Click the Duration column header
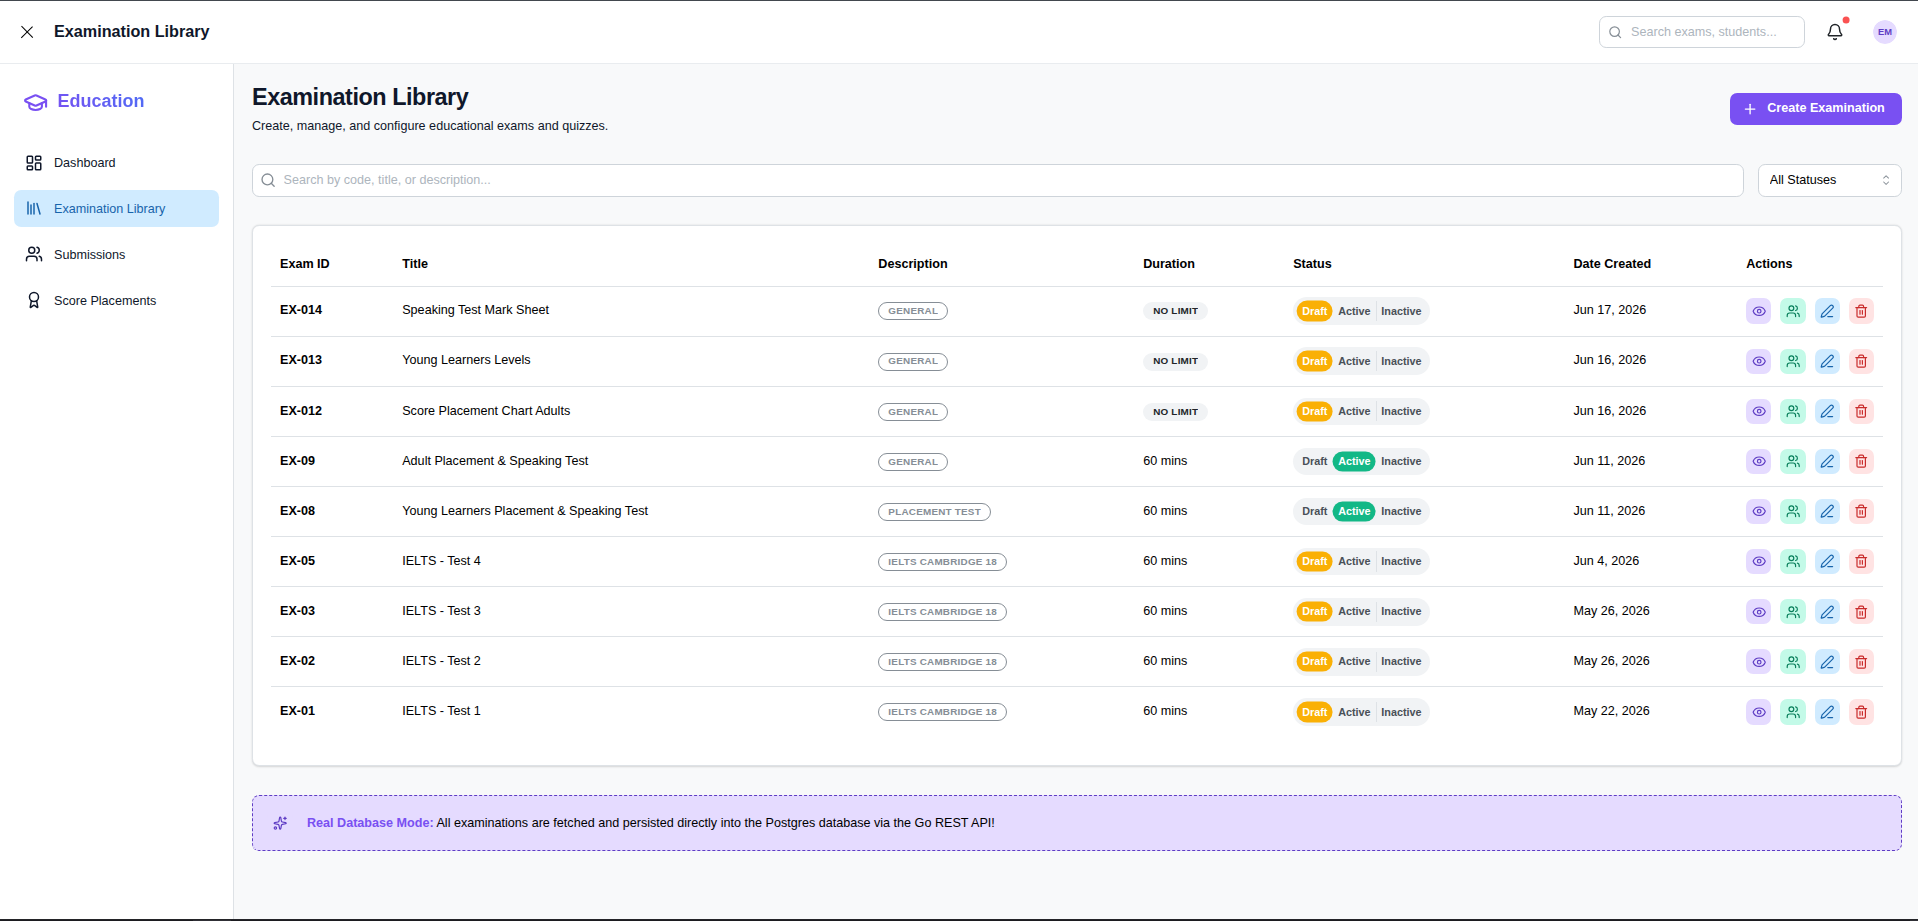Image resolution: width=1918 pixels, height=921 pixels. coord(1168,264)
